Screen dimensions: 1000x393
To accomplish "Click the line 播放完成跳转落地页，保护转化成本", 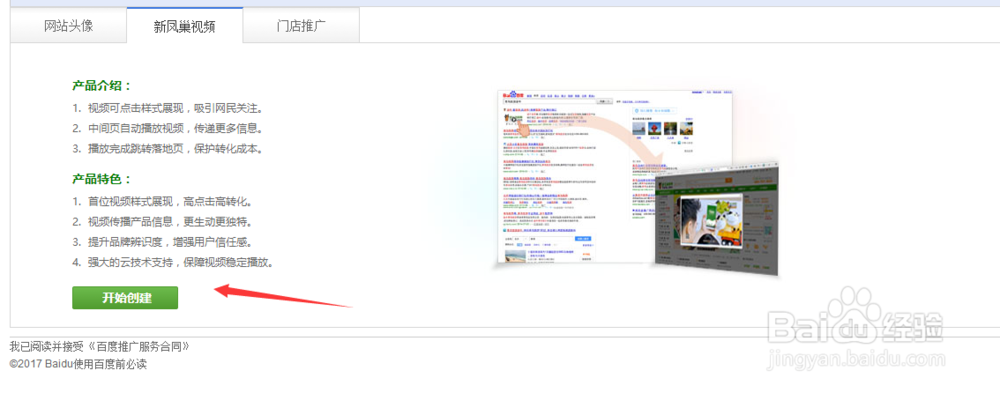I will tap(168, 149).
